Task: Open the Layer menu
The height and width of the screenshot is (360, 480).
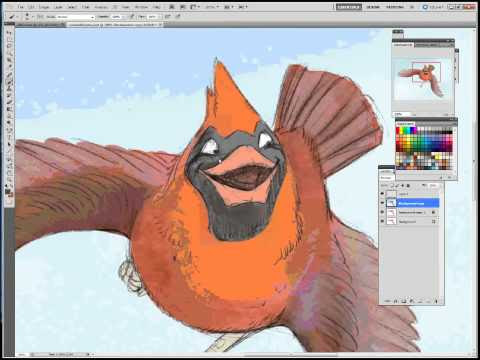Action: click(x=58, y=7)
